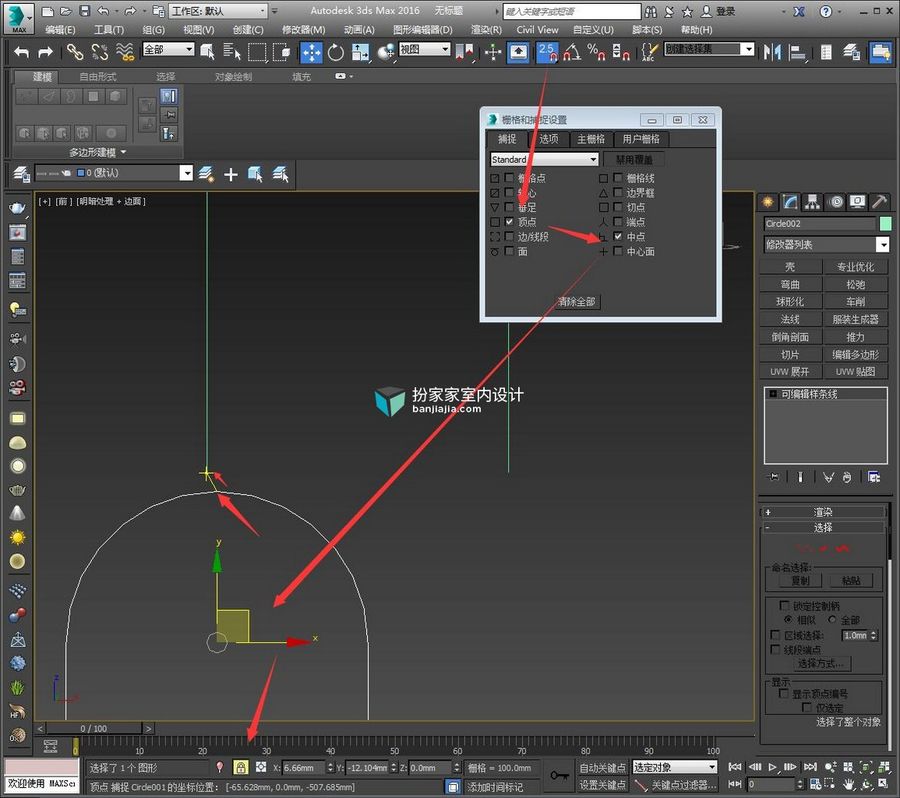Choose the Bind to Space Warp tool
This screenshot has height=798, width=900.
click(x=125, y=52)
